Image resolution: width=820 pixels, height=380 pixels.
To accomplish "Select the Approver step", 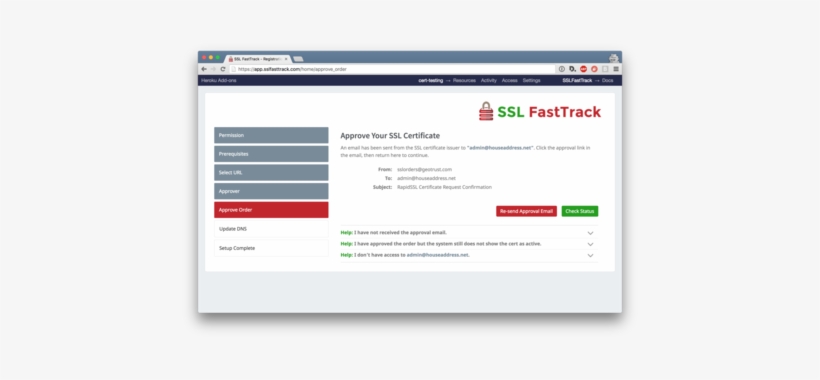I will point(271,191).
